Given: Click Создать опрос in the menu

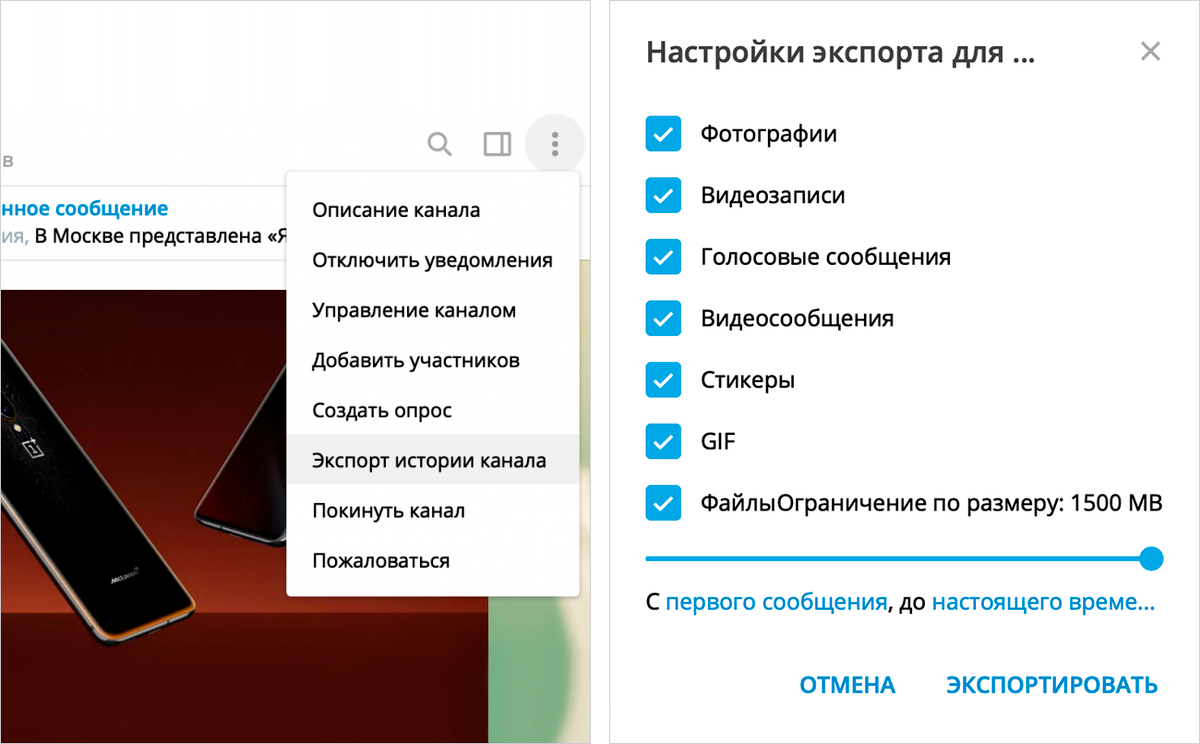Looking at the screenshot, I should (382, 410).
